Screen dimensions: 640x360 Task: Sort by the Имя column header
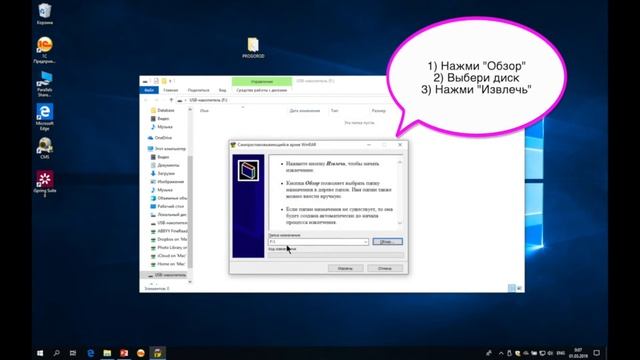point(204,111)
